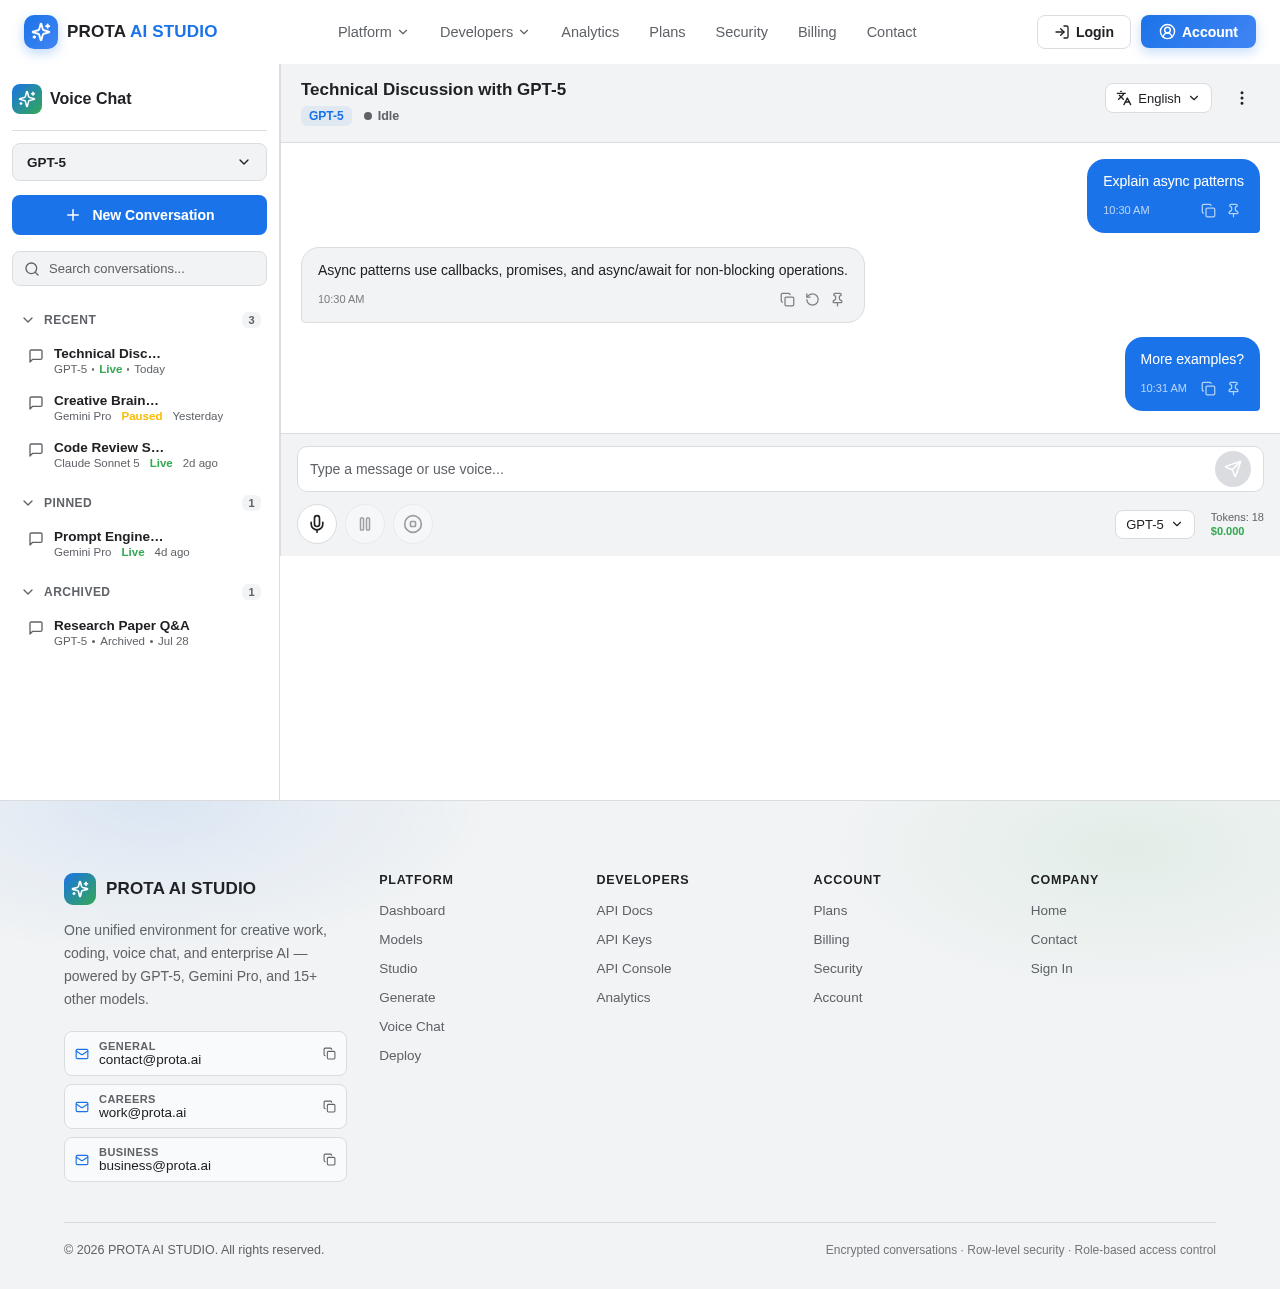
Task: Open Billing in the top navigation
Action: click(817, 32)
